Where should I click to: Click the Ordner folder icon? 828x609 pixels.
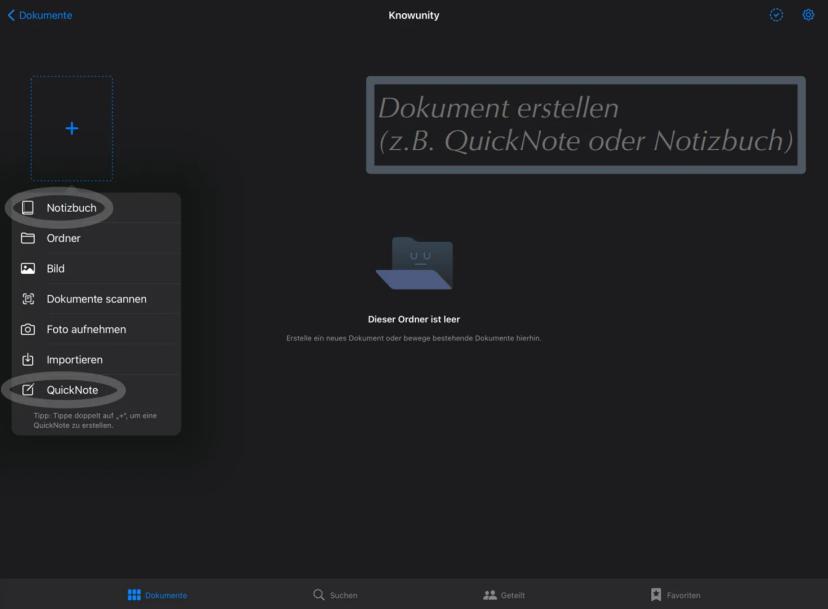[28, 238]
